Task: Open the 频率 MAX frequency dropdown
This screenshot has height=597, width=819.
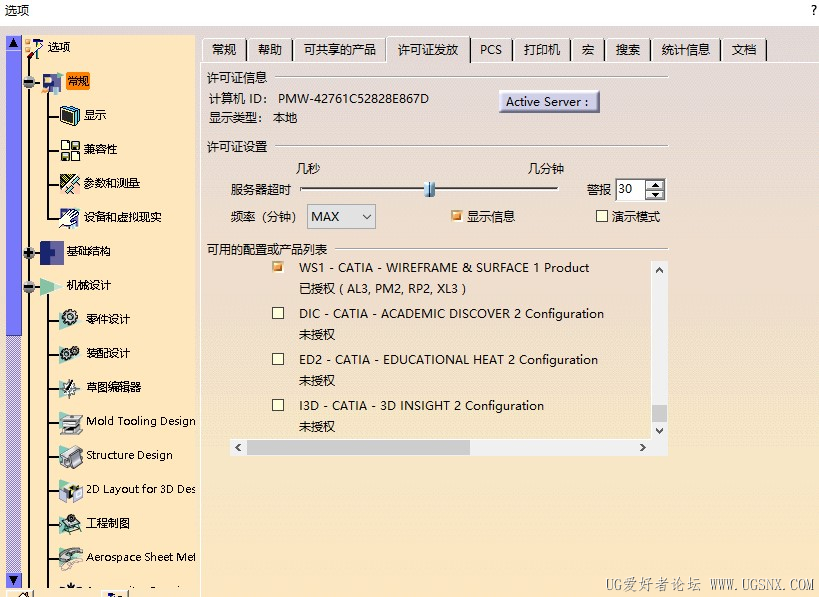Action: pos(341,216)
